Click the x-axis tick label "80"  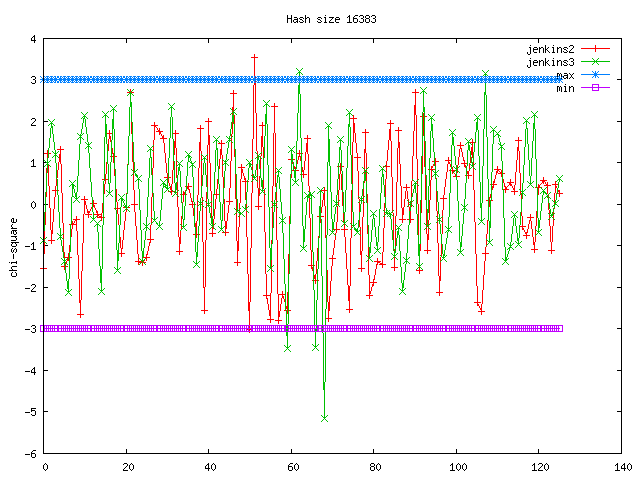[x=375, y=467]
